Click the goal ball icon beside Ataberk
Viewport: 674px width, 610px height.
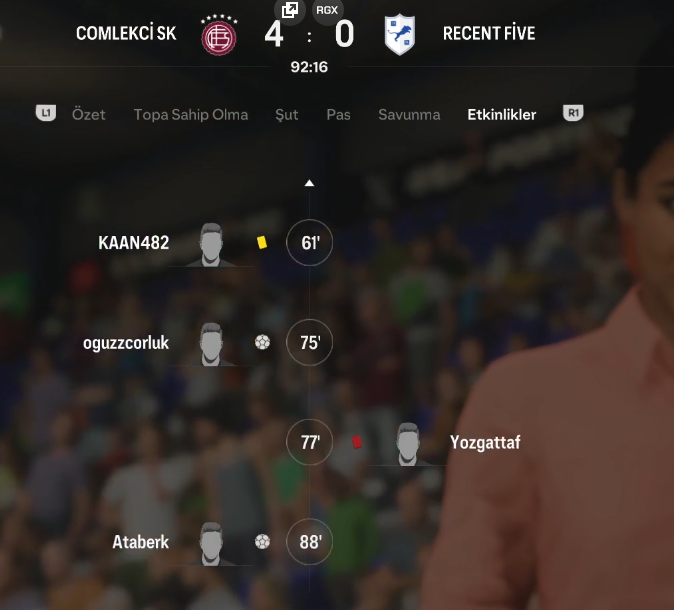(x=262, y=542)
